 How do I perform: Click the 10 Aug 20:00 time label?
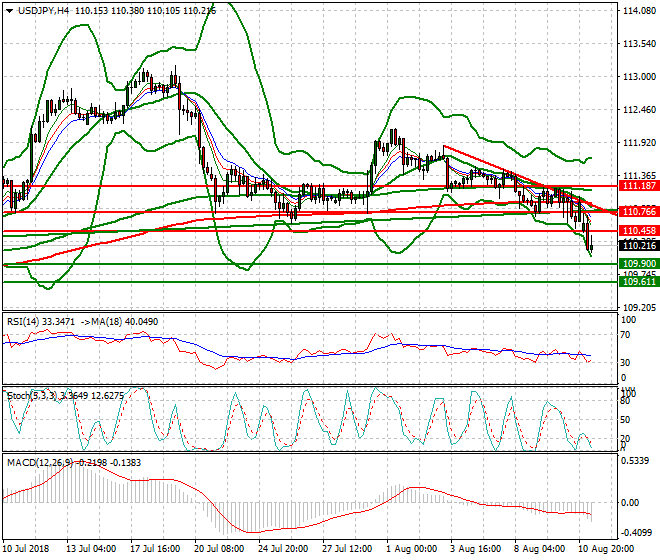pos(602,549)
